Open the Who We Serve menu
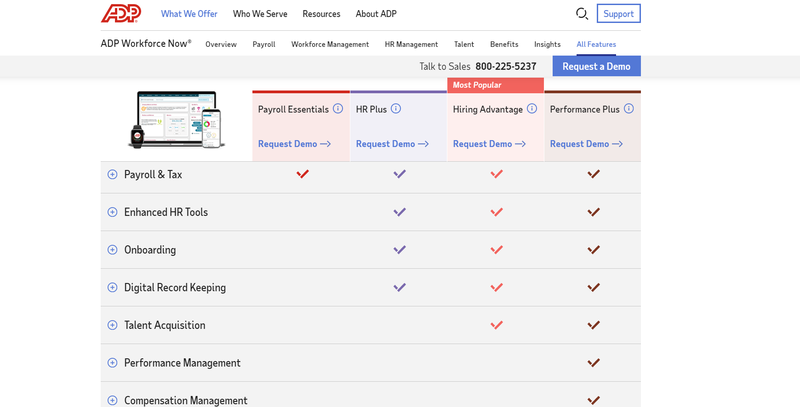Viewport: 800px width, 407px height. (260, 14)
